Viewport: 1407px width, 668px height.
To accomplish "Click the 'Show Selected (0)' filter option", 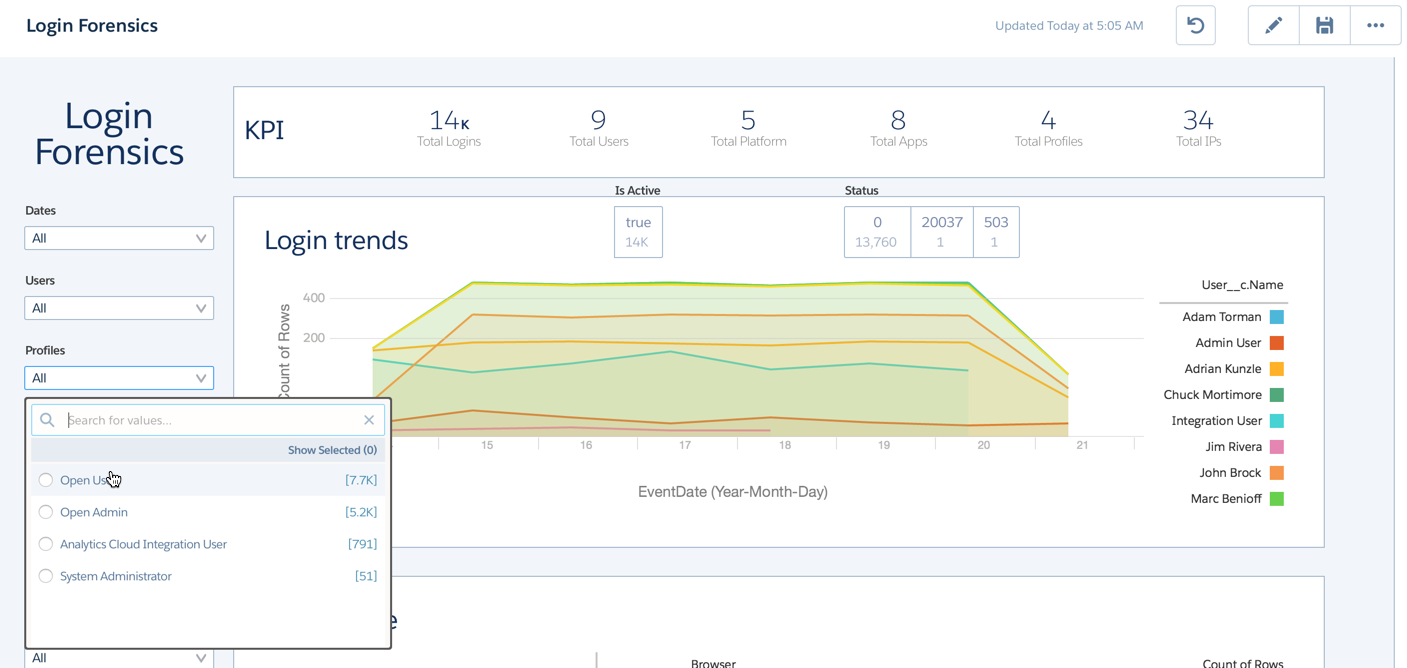I will pyautogui.click(x=332, y=449).
